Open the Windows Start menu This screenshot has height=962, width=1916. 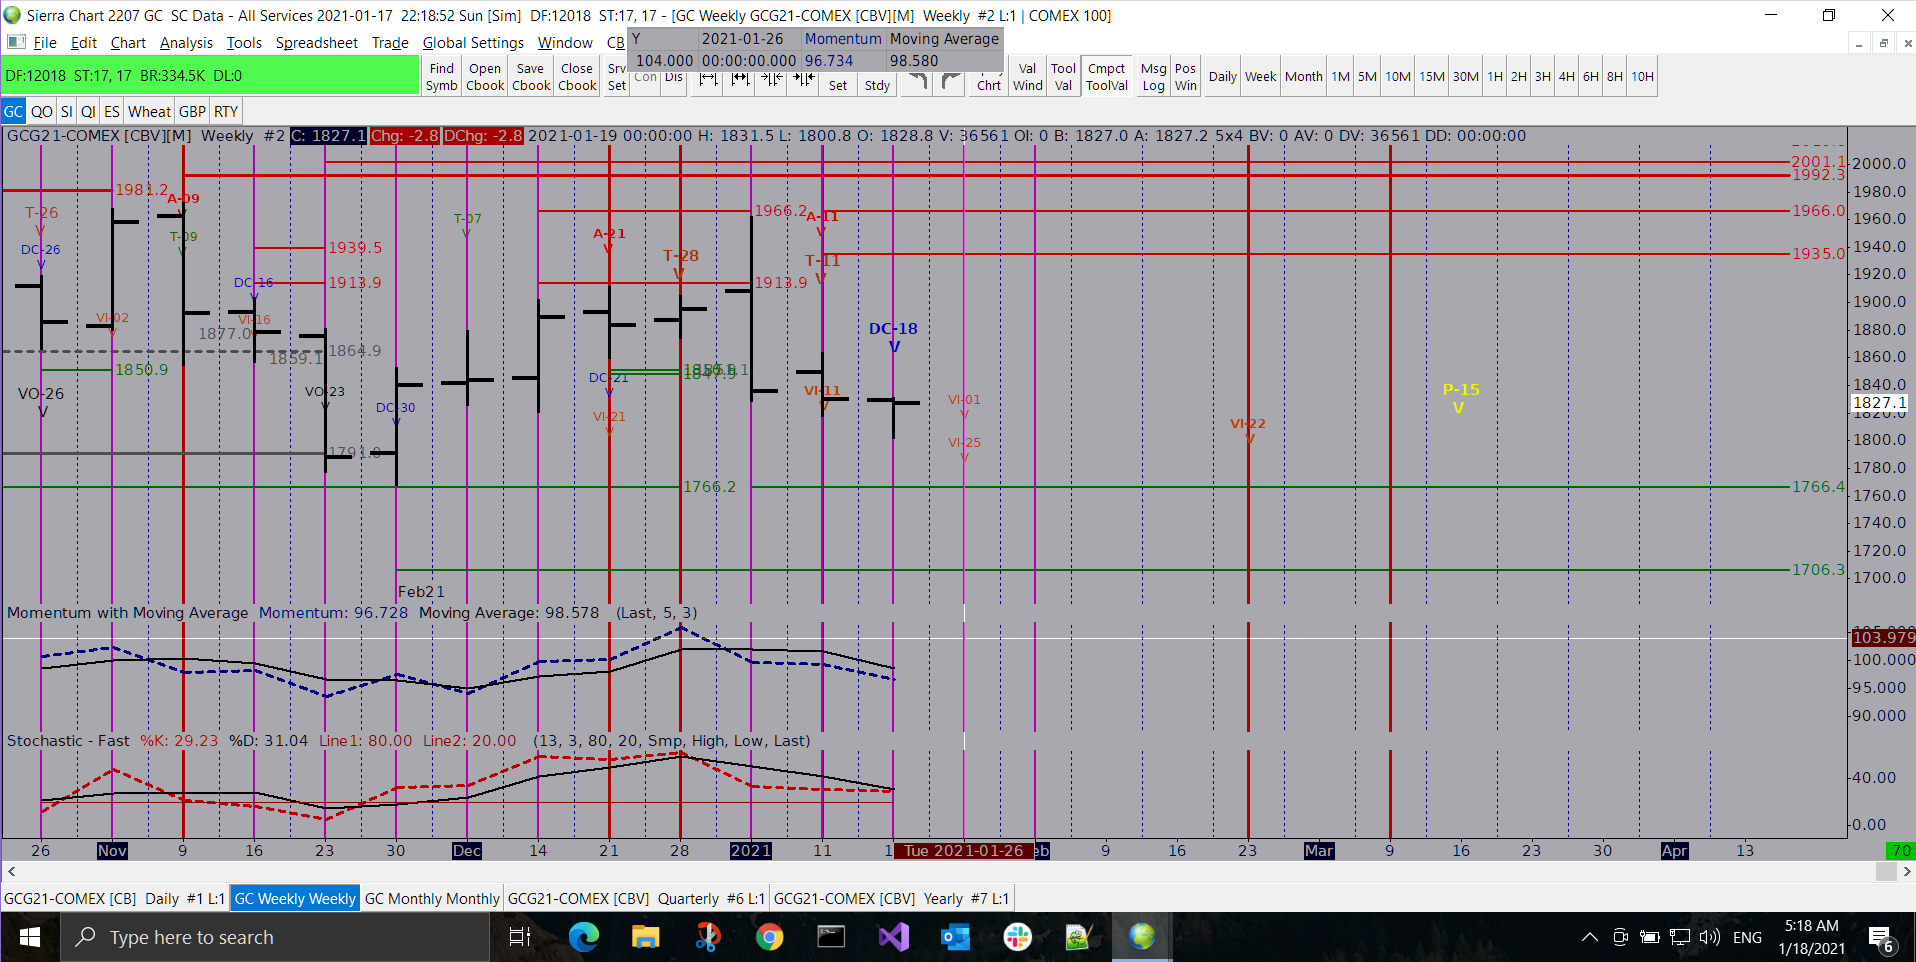[x=30, y=937]
